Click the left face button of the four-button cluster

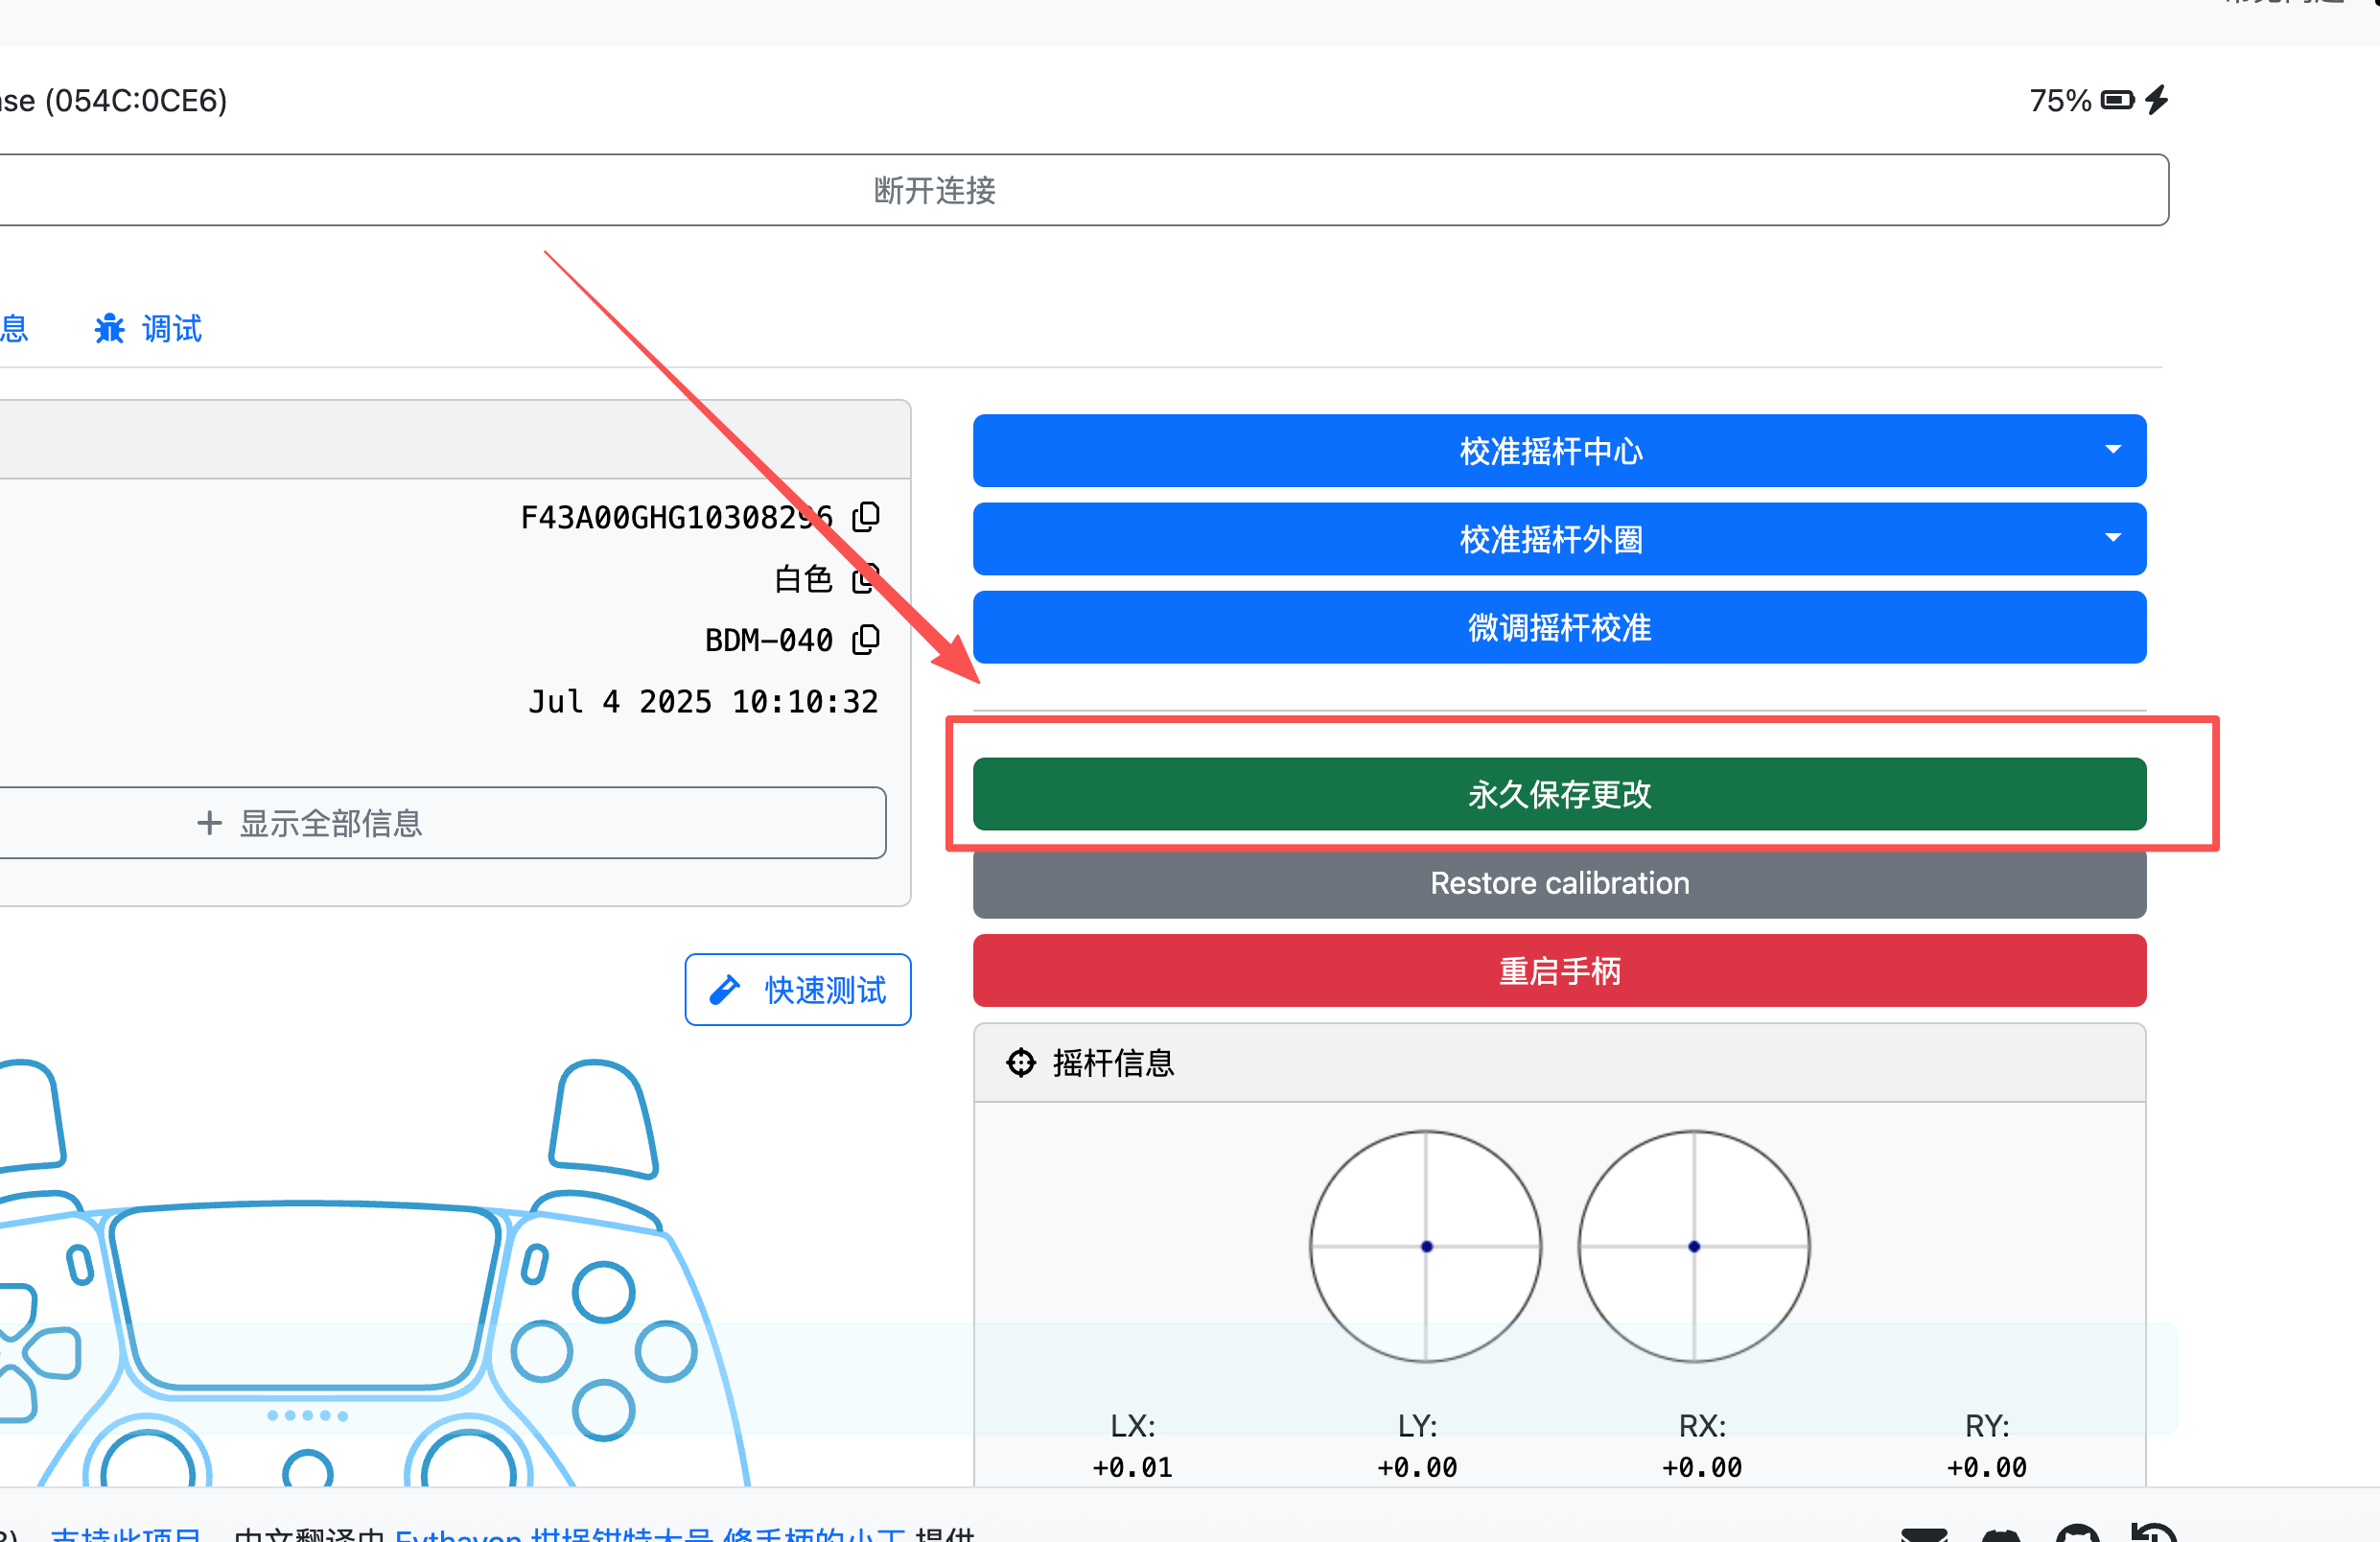pos(541,1352)
